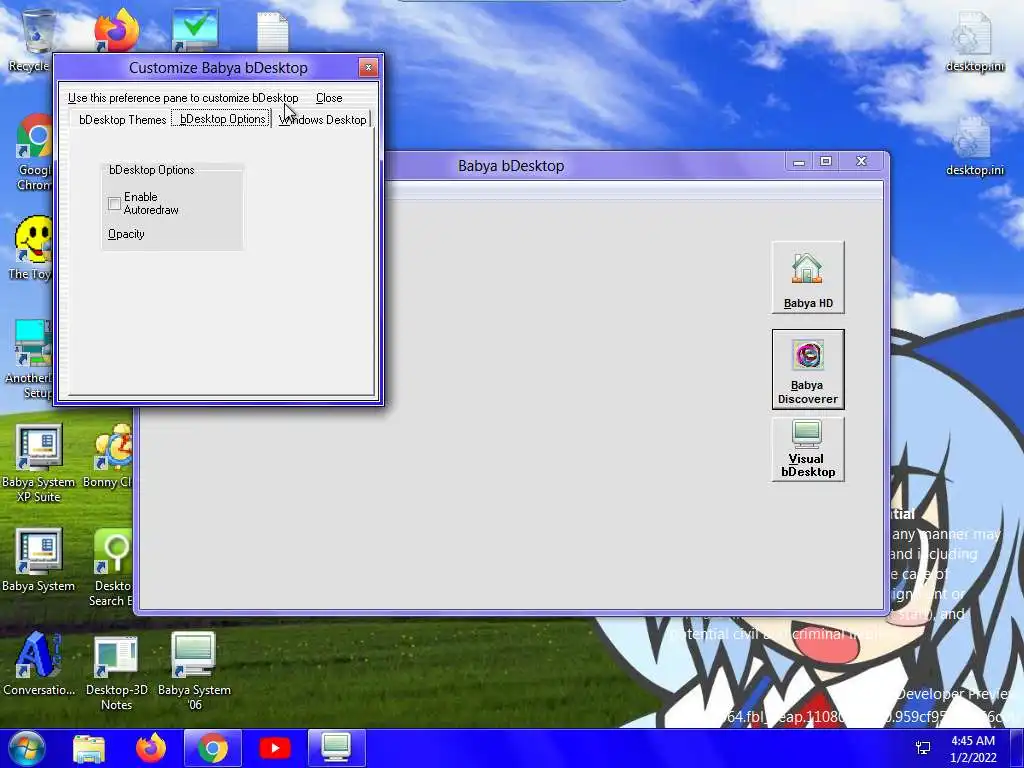Open File Explorer from the taskbar
1024x768 pixels.
tap(89, 748)
